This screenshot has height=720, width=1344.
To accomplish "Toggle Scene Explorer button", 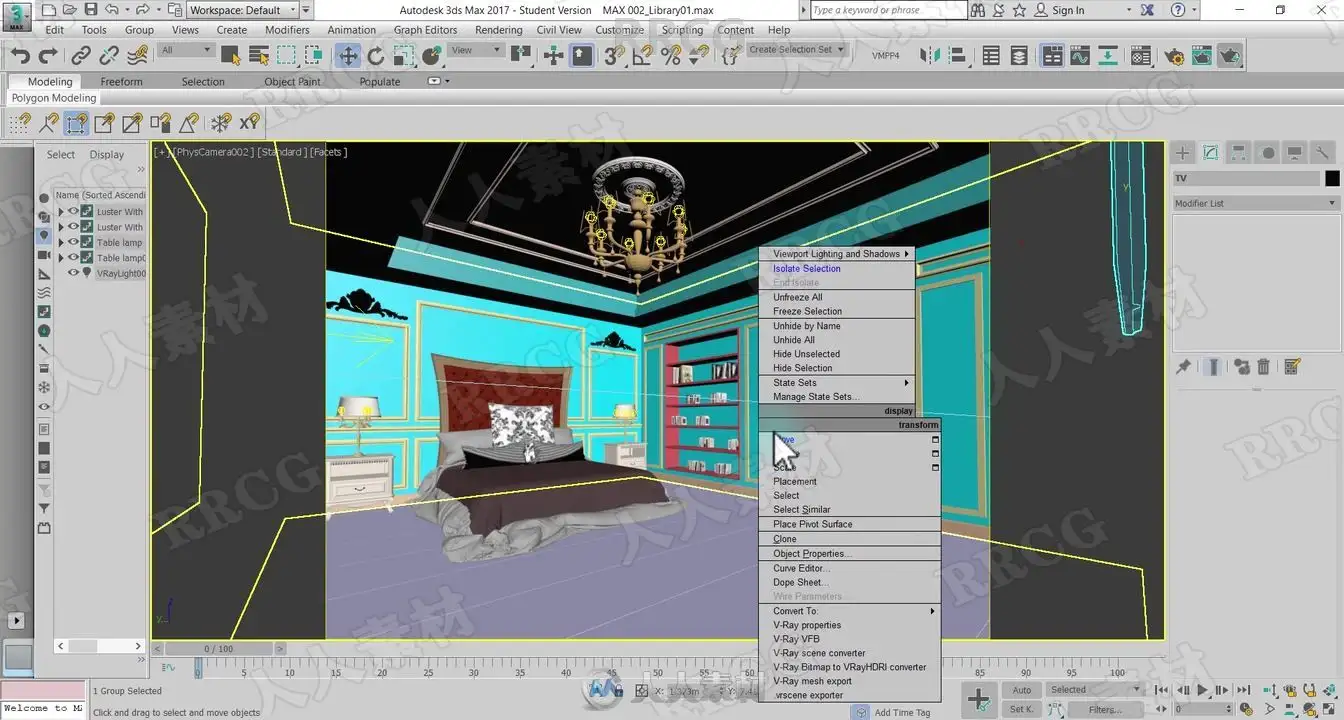I will click(991, 56).
